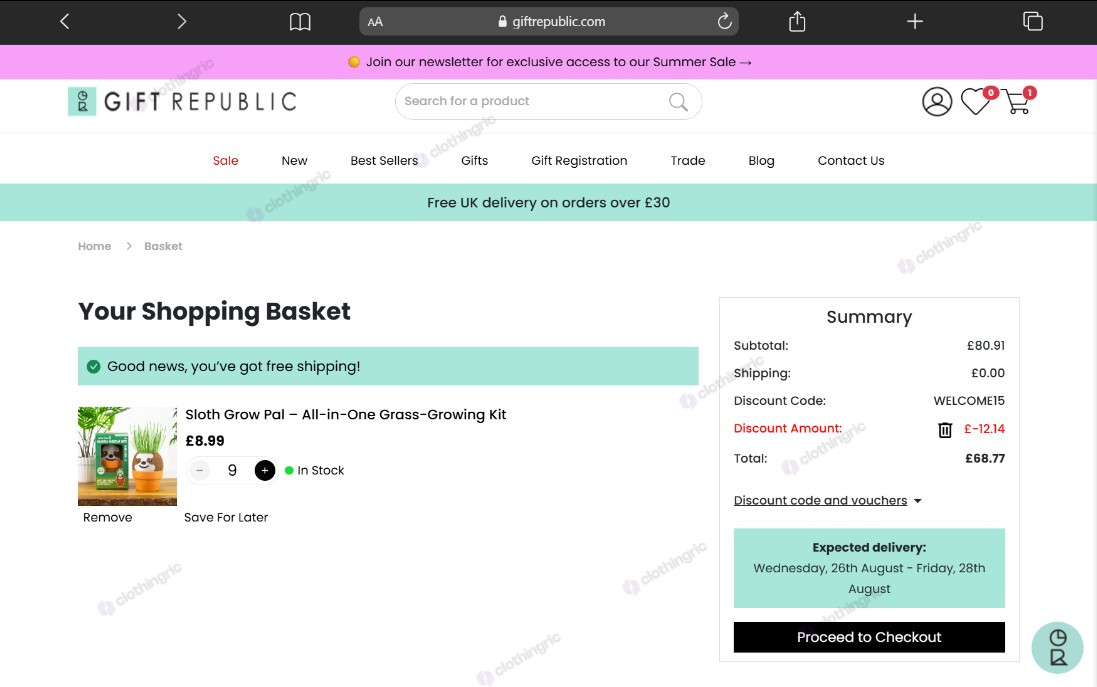Increase sloth kit quantity with plus button
The height and width of the screenshot is (687, 1097).
264,471
